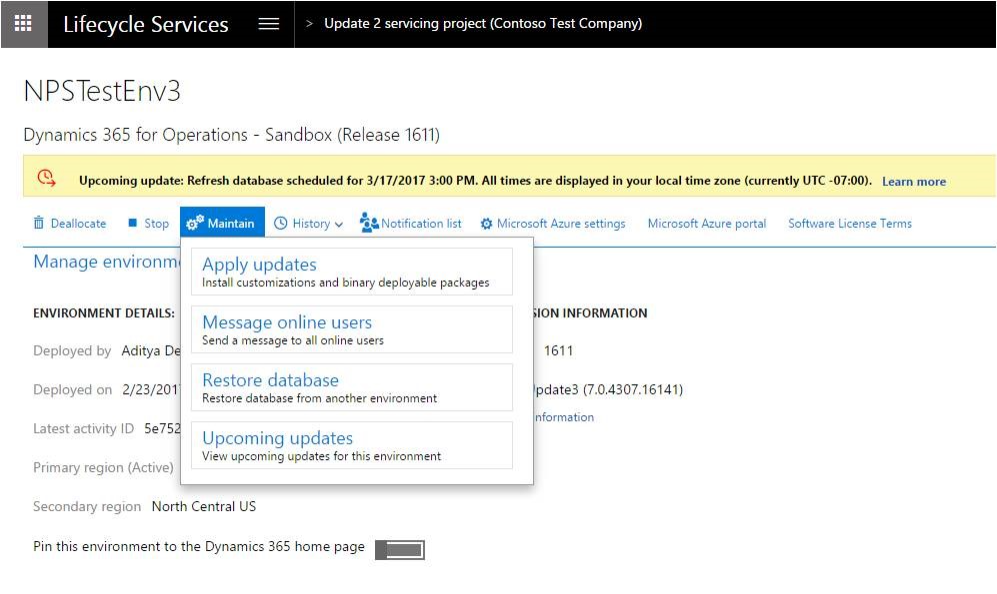997x594 pixels.
Task: Click the upcoming update clock warning icon
Action: point(46,178)
